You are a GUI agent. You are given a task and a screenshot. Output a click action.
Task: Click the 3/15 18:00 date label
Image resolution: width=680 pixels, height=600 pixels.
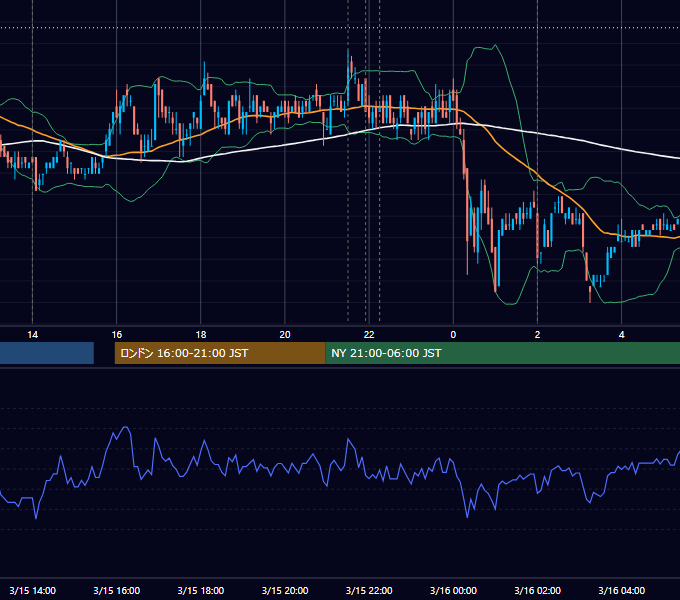coord(201,590)
